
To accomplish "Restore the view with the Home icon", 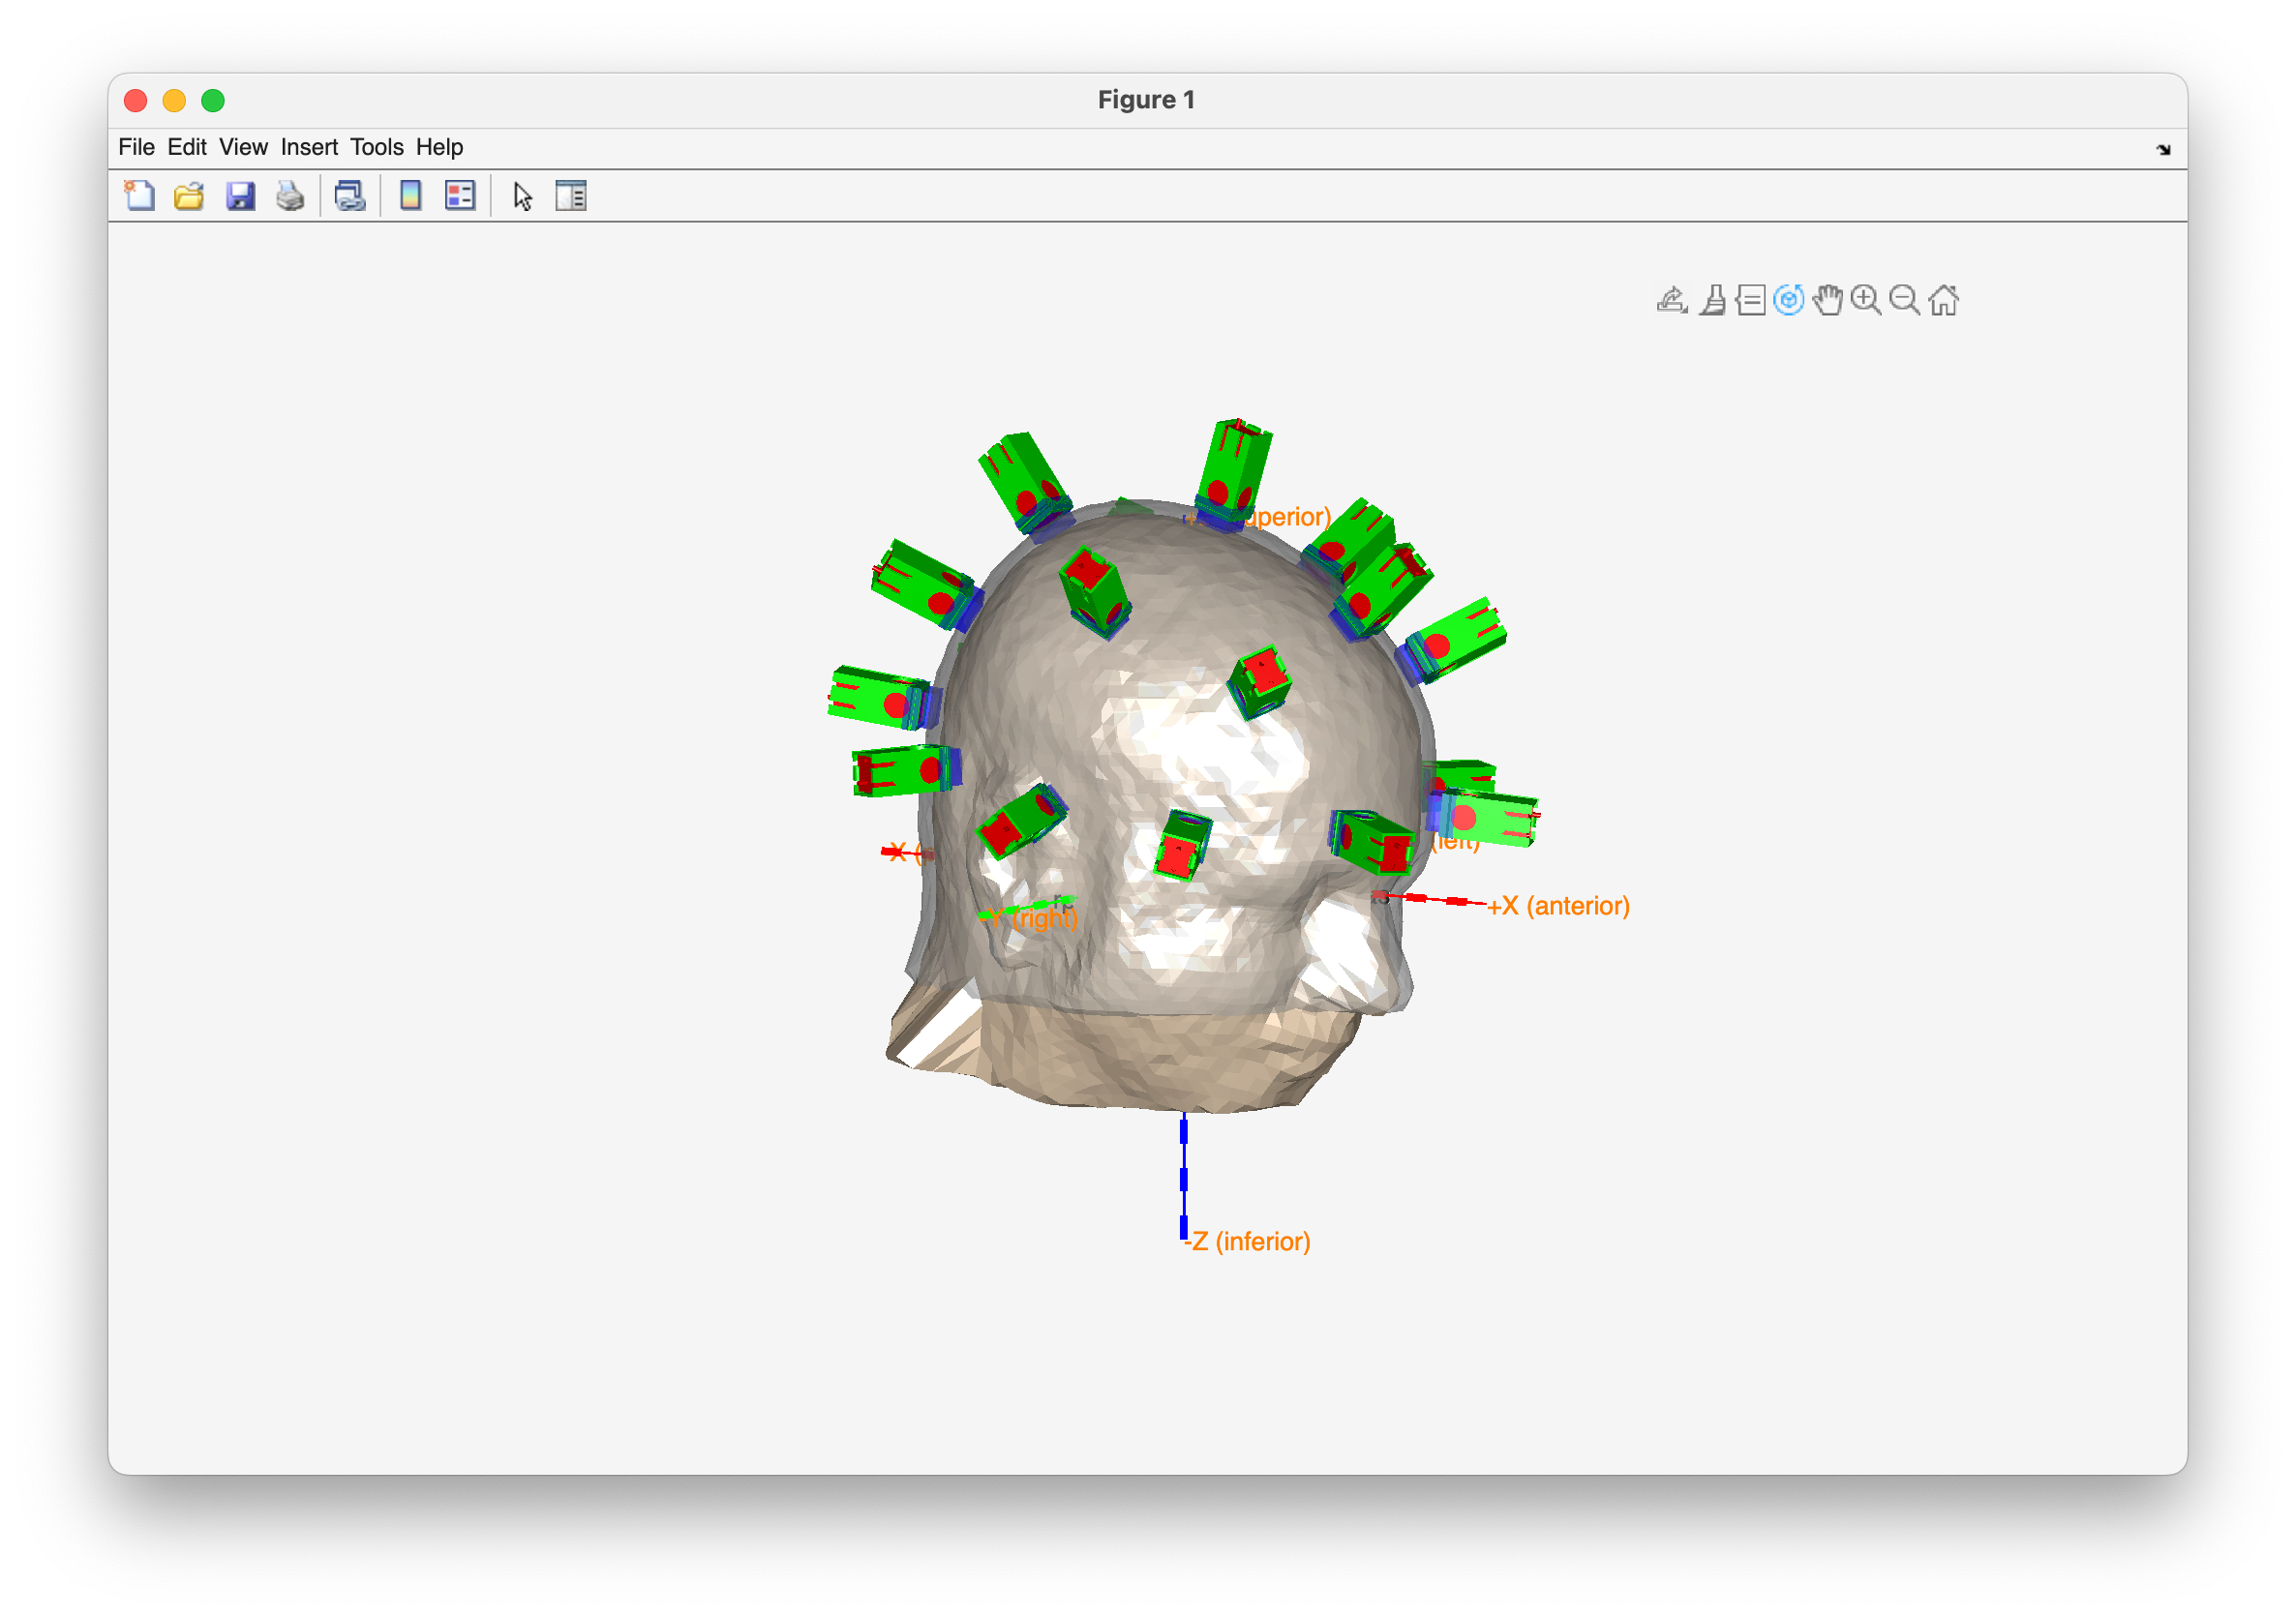I will click(1943, 300).
